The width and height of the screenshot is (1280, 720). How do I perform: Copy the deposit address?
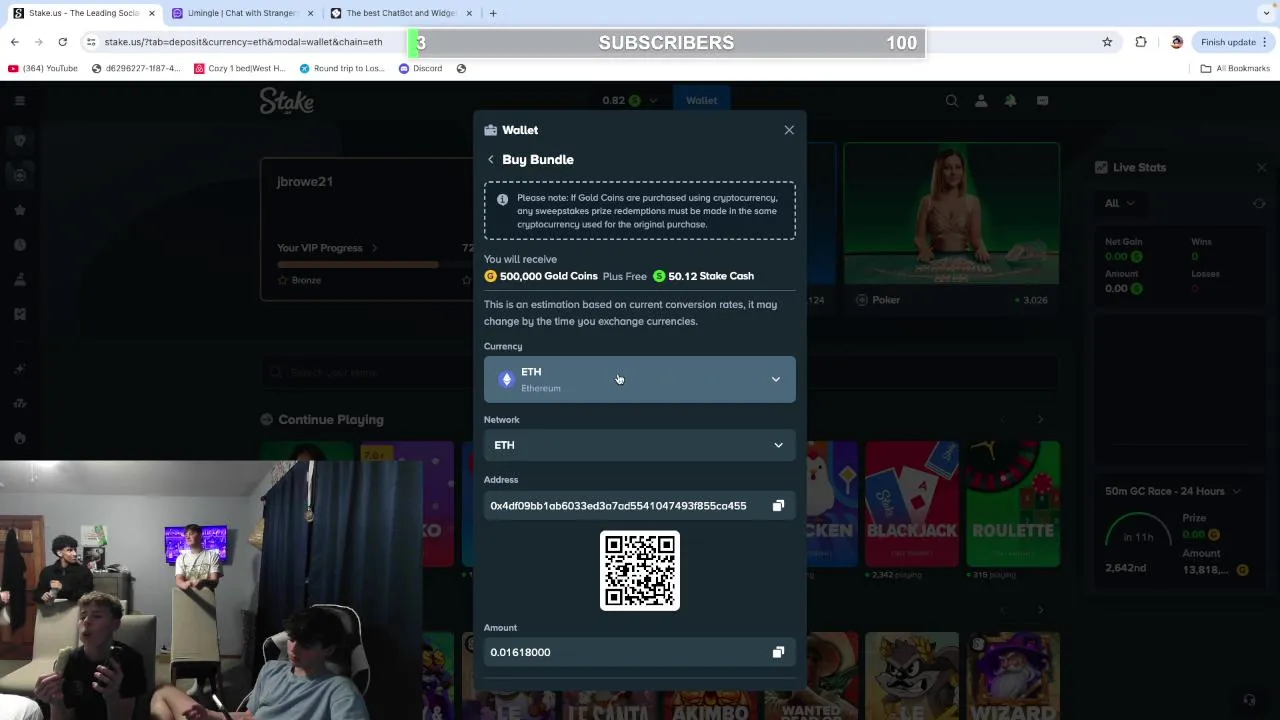tap(778, 506)
